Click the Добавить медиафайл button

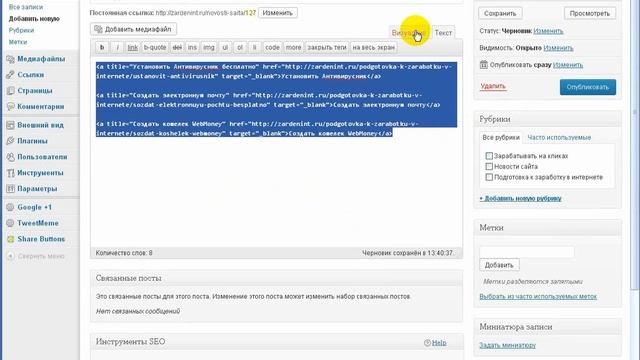click(x=133, y=29)
